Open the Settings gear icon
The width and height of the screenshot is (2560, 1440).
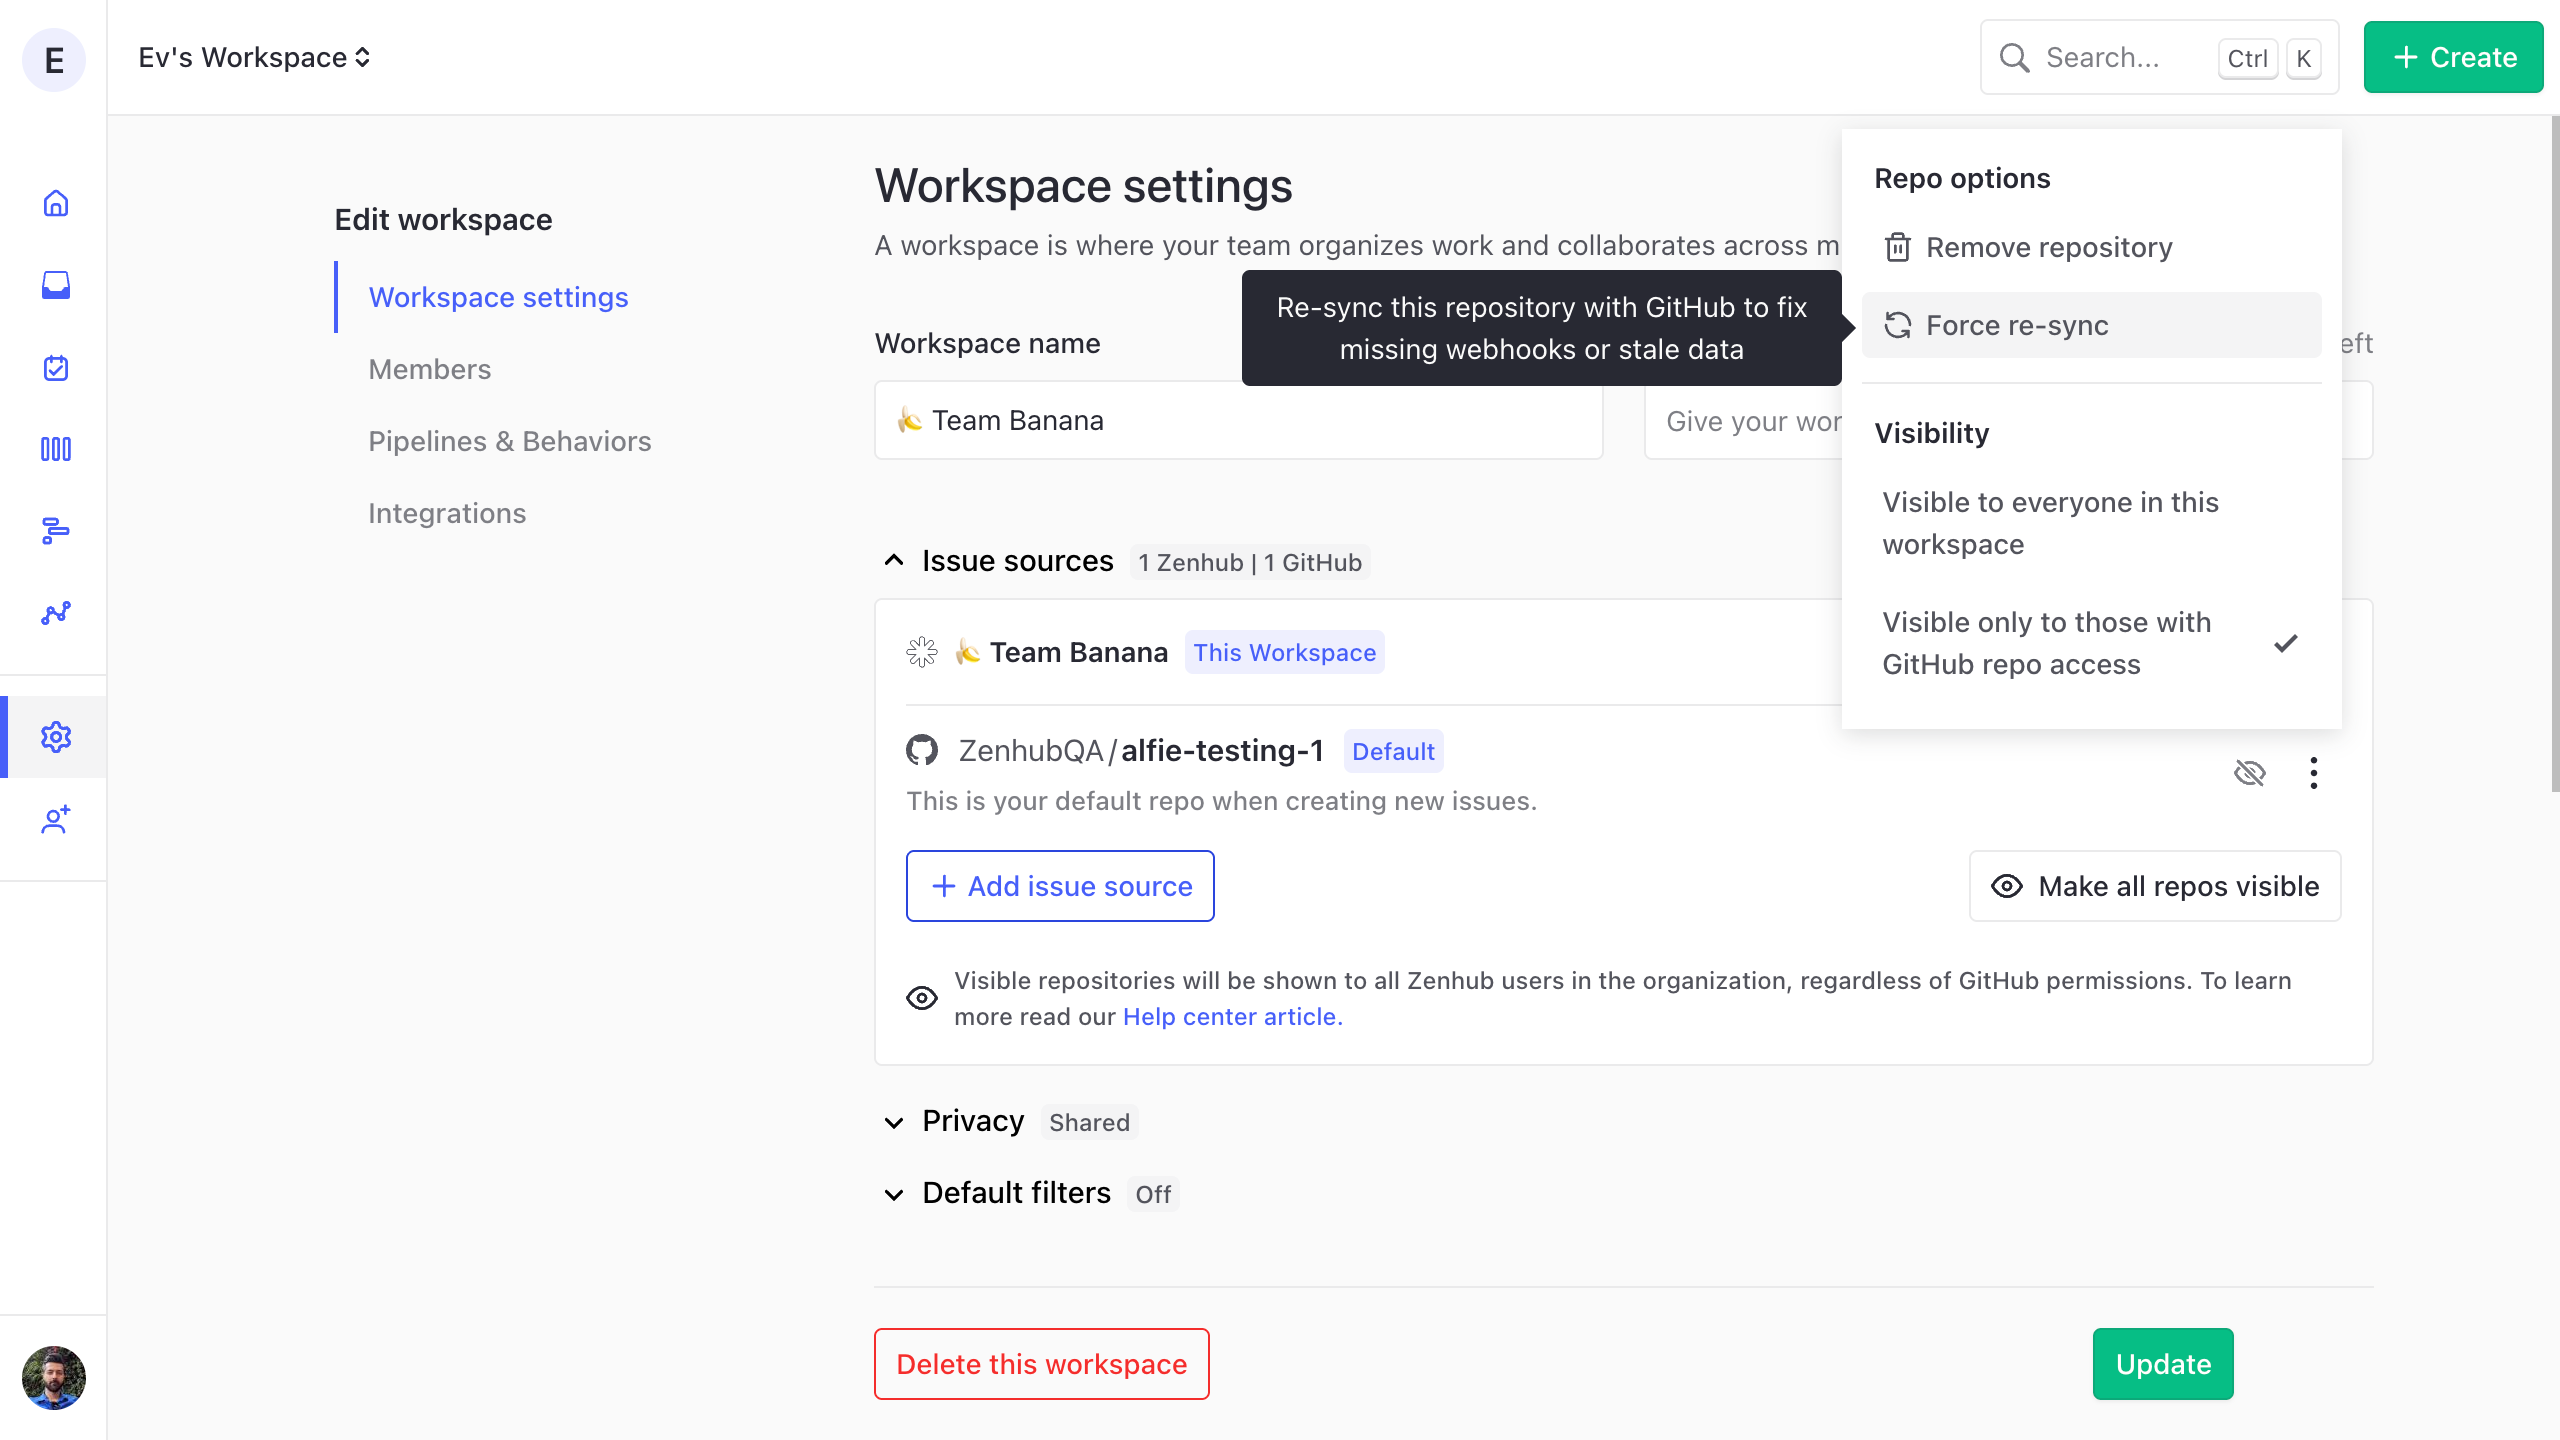click(56, 737)
